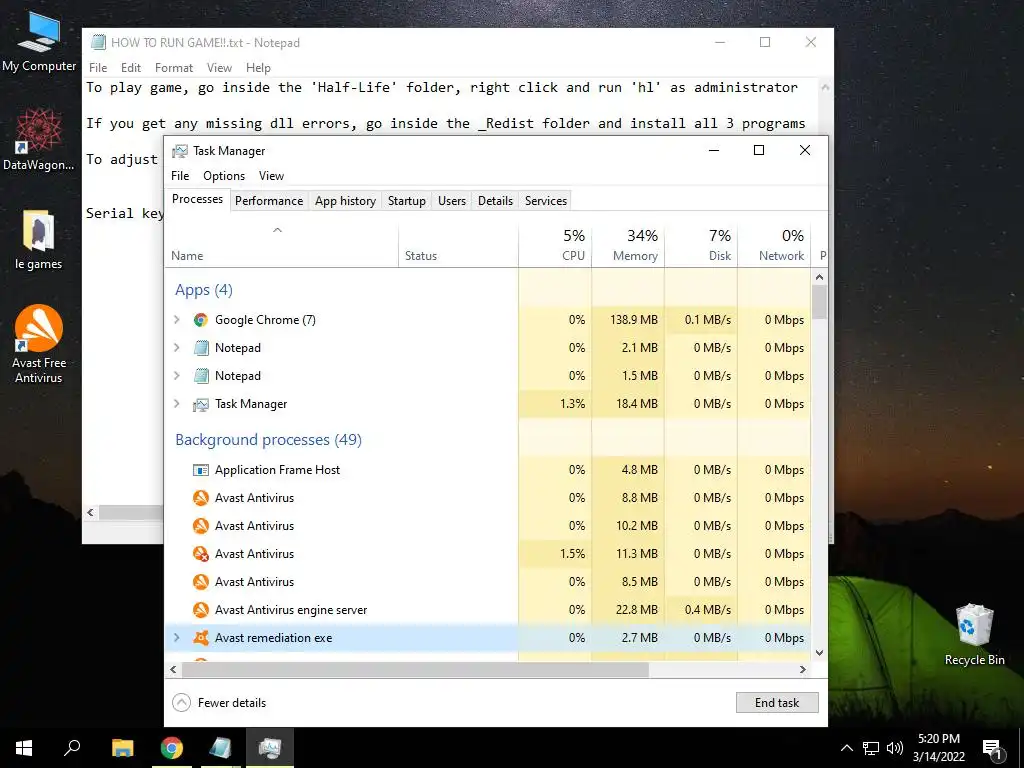Open Task Manager Options menu
The width and height of the screenshot is (1024, 768).
tap(224, 176)
